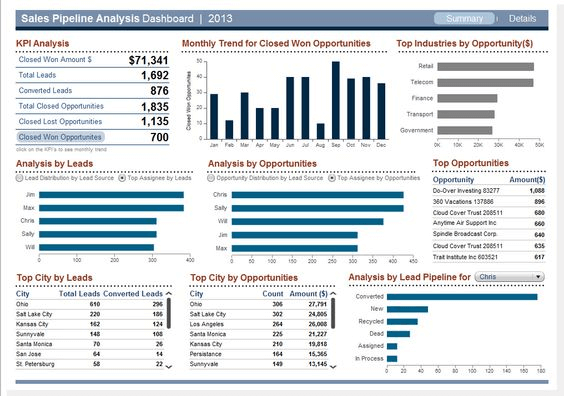This screenshot has height=396, width=564.
Task: Select the Converted Leads KPI
Action: (x=92, y=91)
